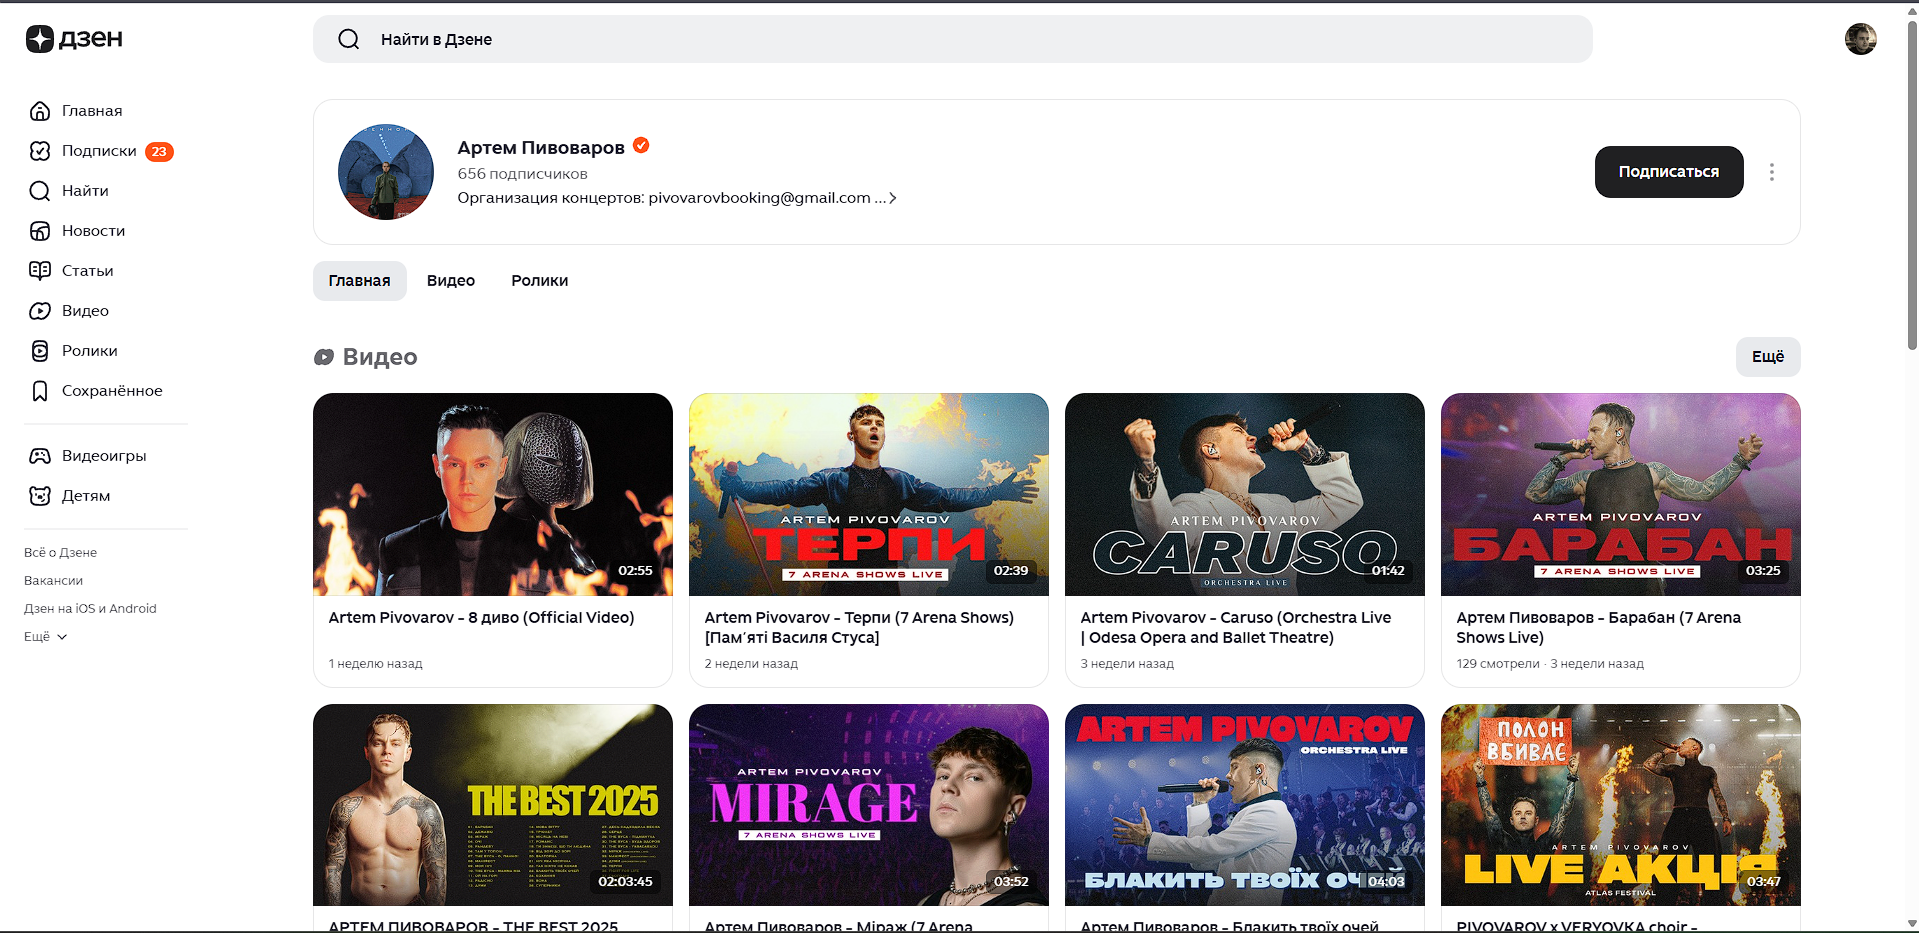Click the "1 неделю назад" text
1919x933 pixels.
click(x=376, y=664)
